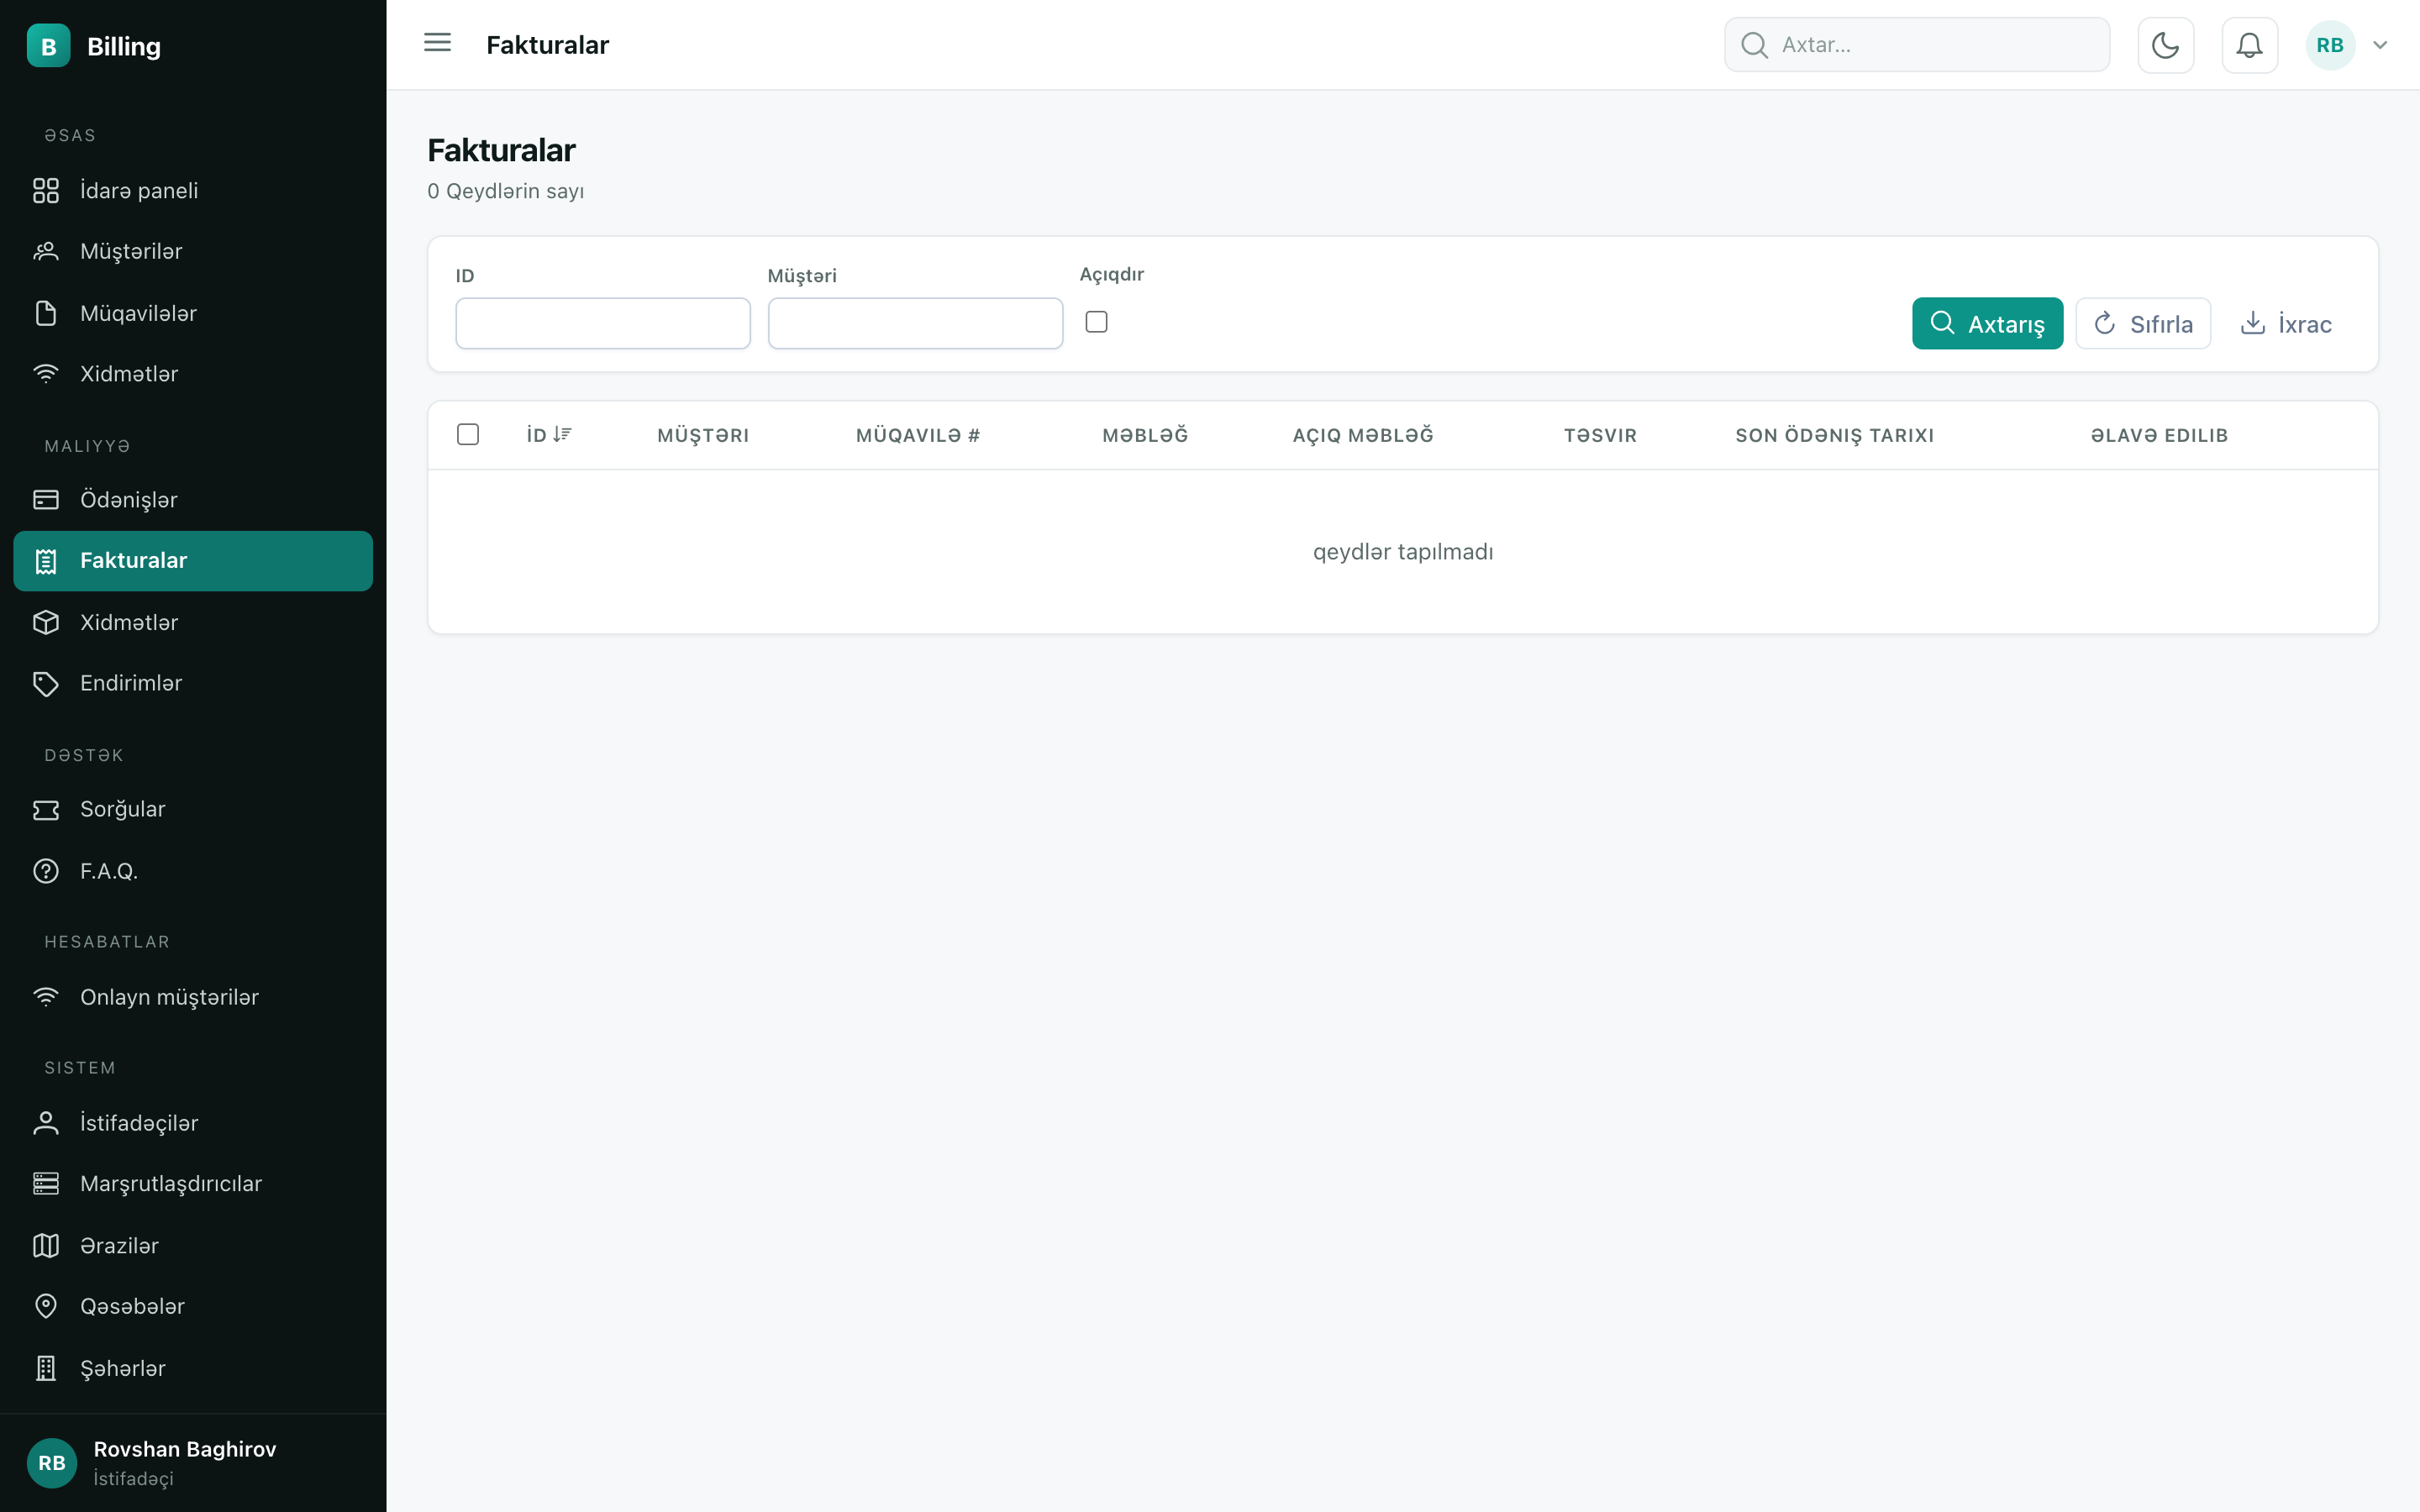Open F.A.Q. sidebar link

tap(193, 871)
